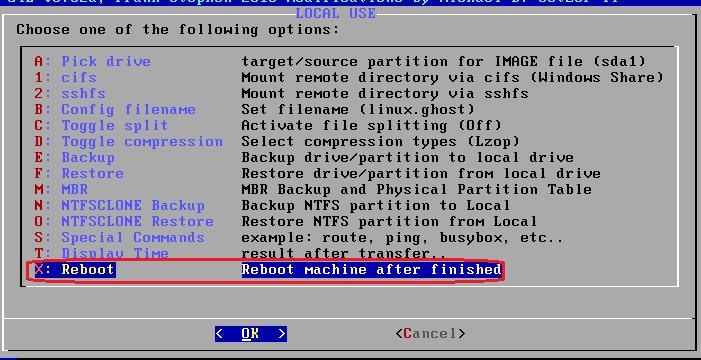Select the 'M: MBR' option
Image resolution: width=701 pixels, height=360 pixels.
point(61,190)
